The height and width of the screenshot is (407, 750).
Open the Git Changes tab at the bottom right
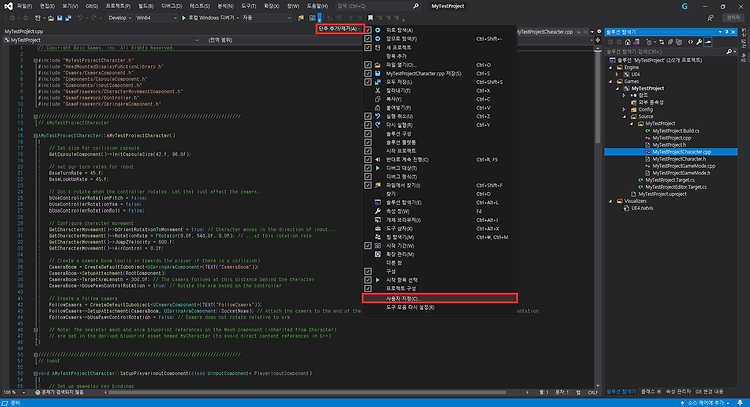709,392
